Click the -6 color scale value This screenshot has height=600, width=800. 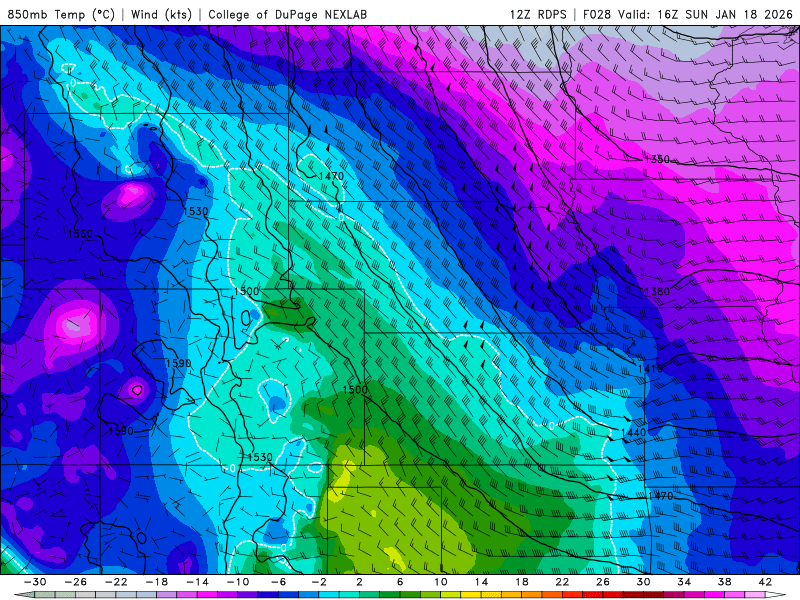[x=279, y=582]
